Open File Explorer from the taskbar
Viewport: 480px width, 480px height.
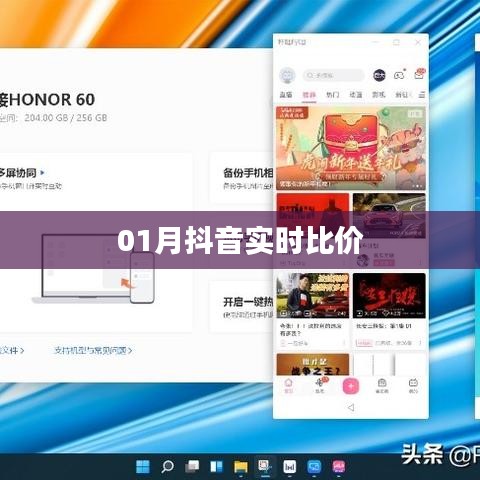tap(241, 467)
